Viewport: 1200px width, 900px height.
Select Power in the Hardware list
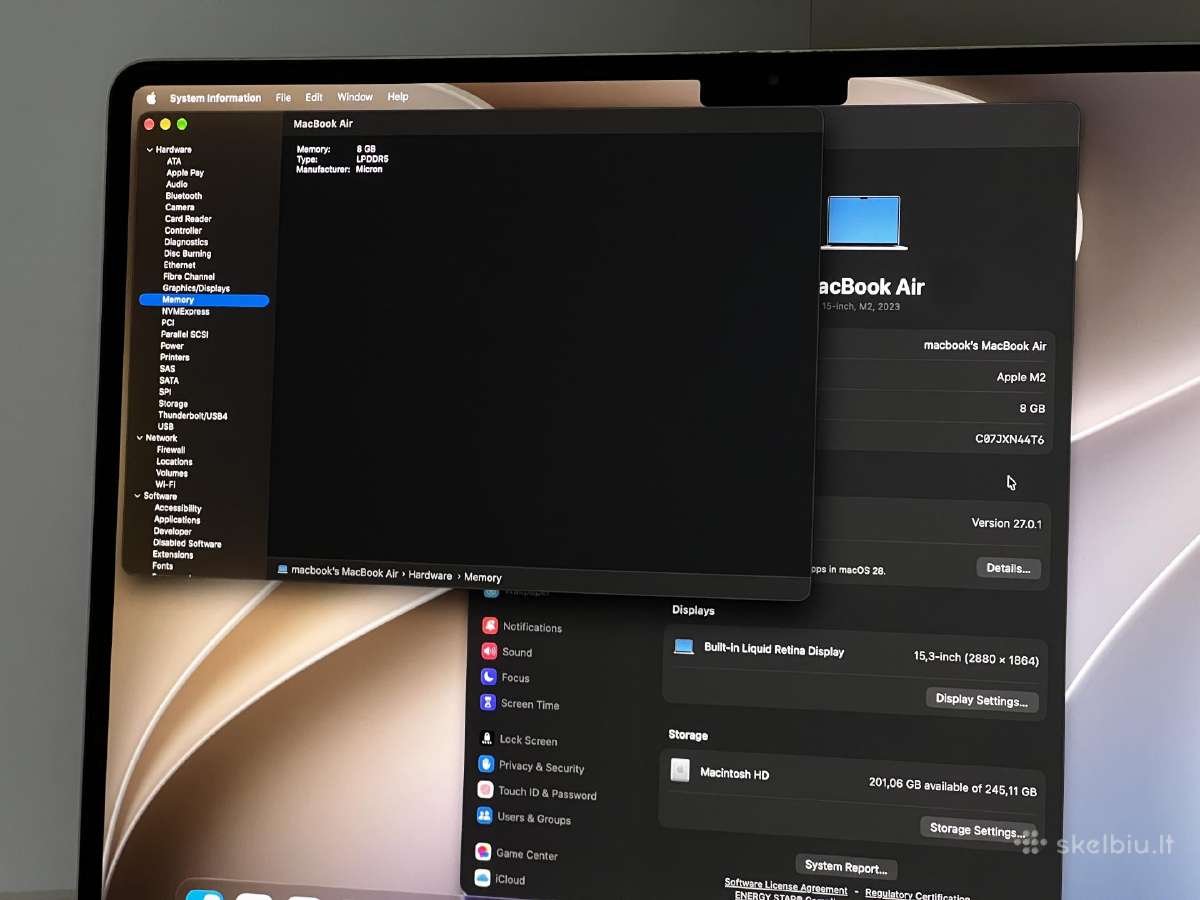(173, 346)
